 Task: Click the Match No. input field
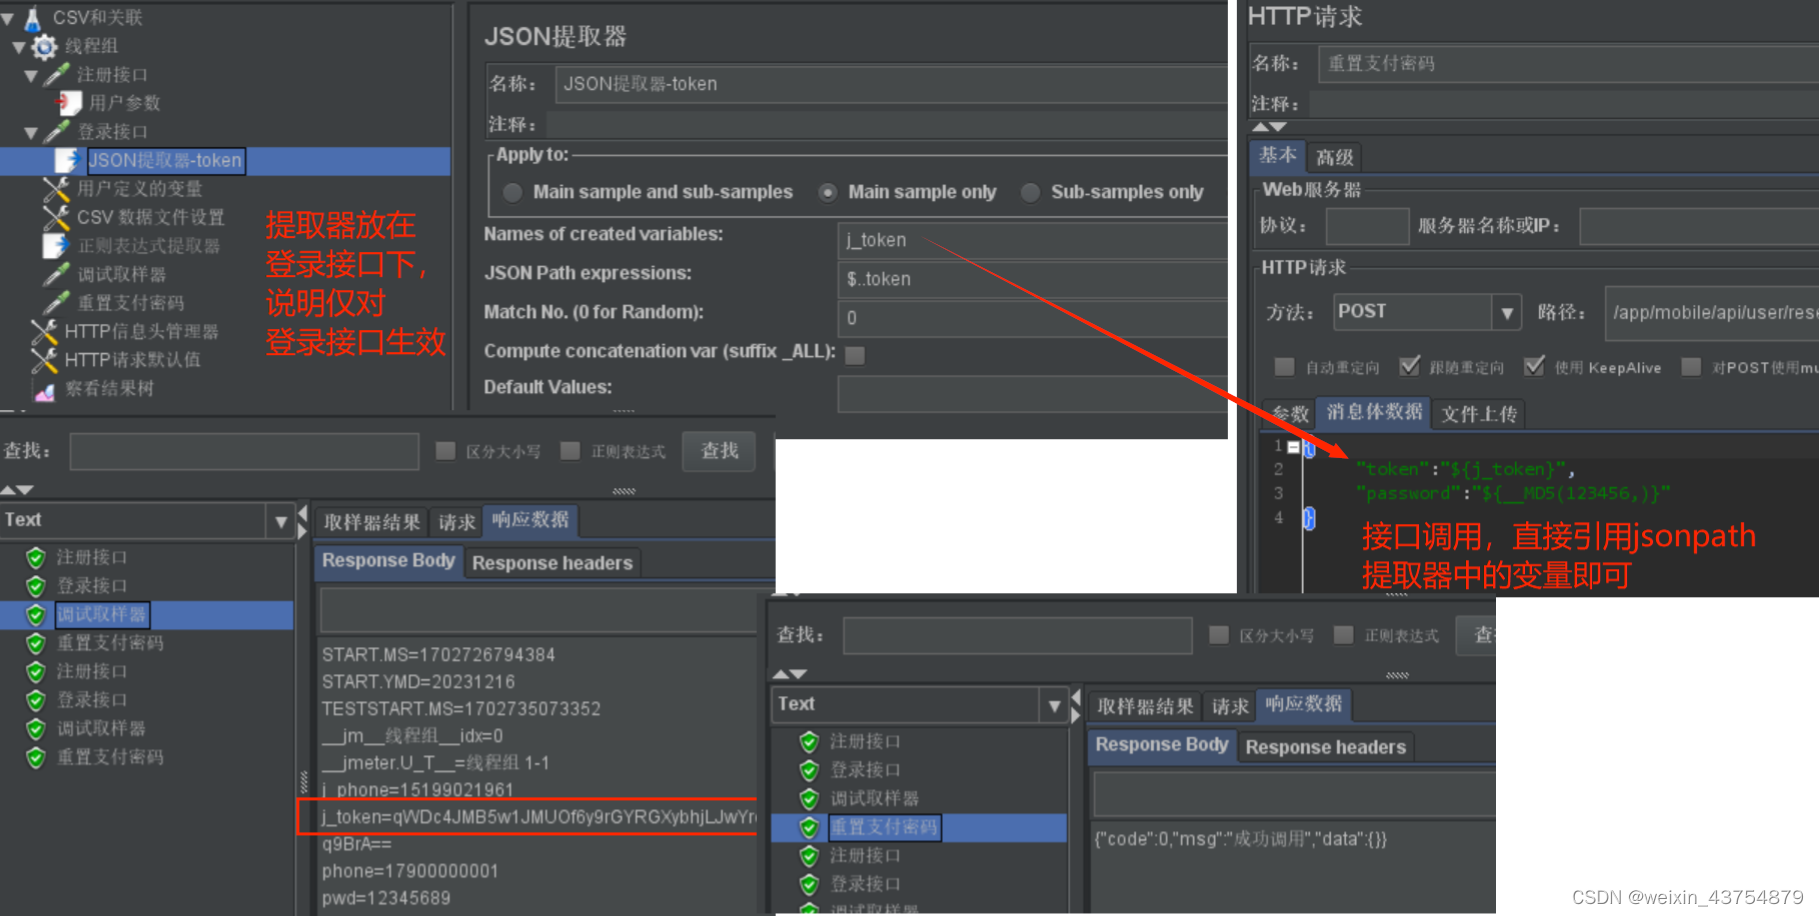(x=1032, y=318)
